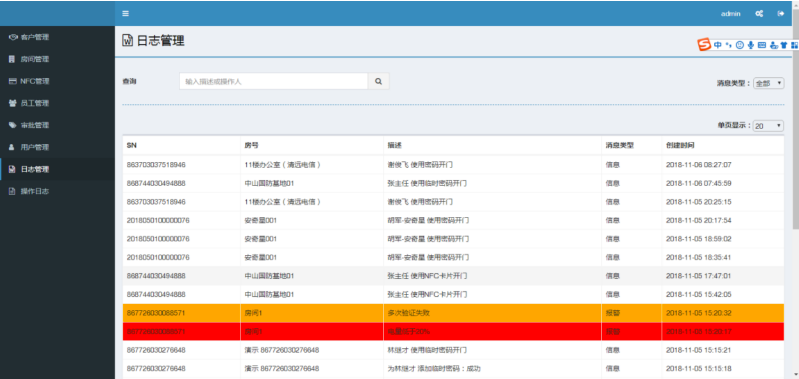Click Sogou account person icon
This screenshot has width=799, height=379.
pos(774,45)
